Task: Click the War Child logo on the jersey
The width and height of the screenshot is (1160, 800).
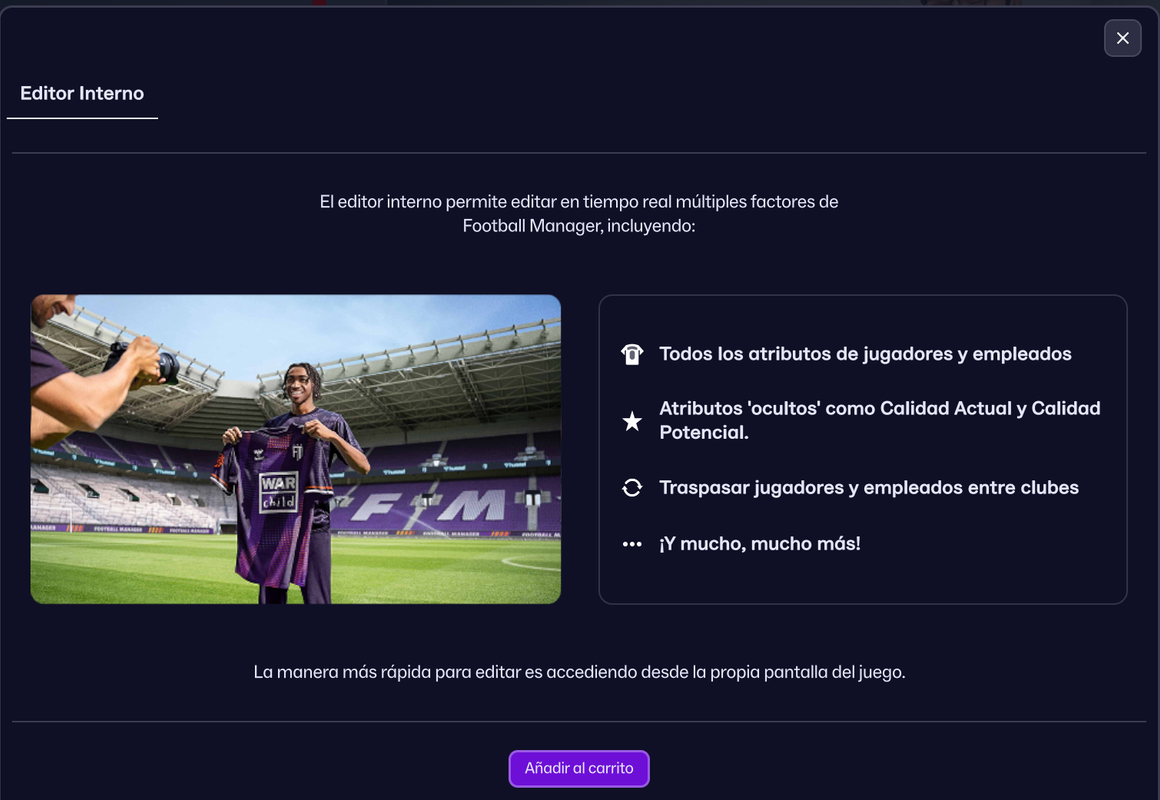Action: 278,493
